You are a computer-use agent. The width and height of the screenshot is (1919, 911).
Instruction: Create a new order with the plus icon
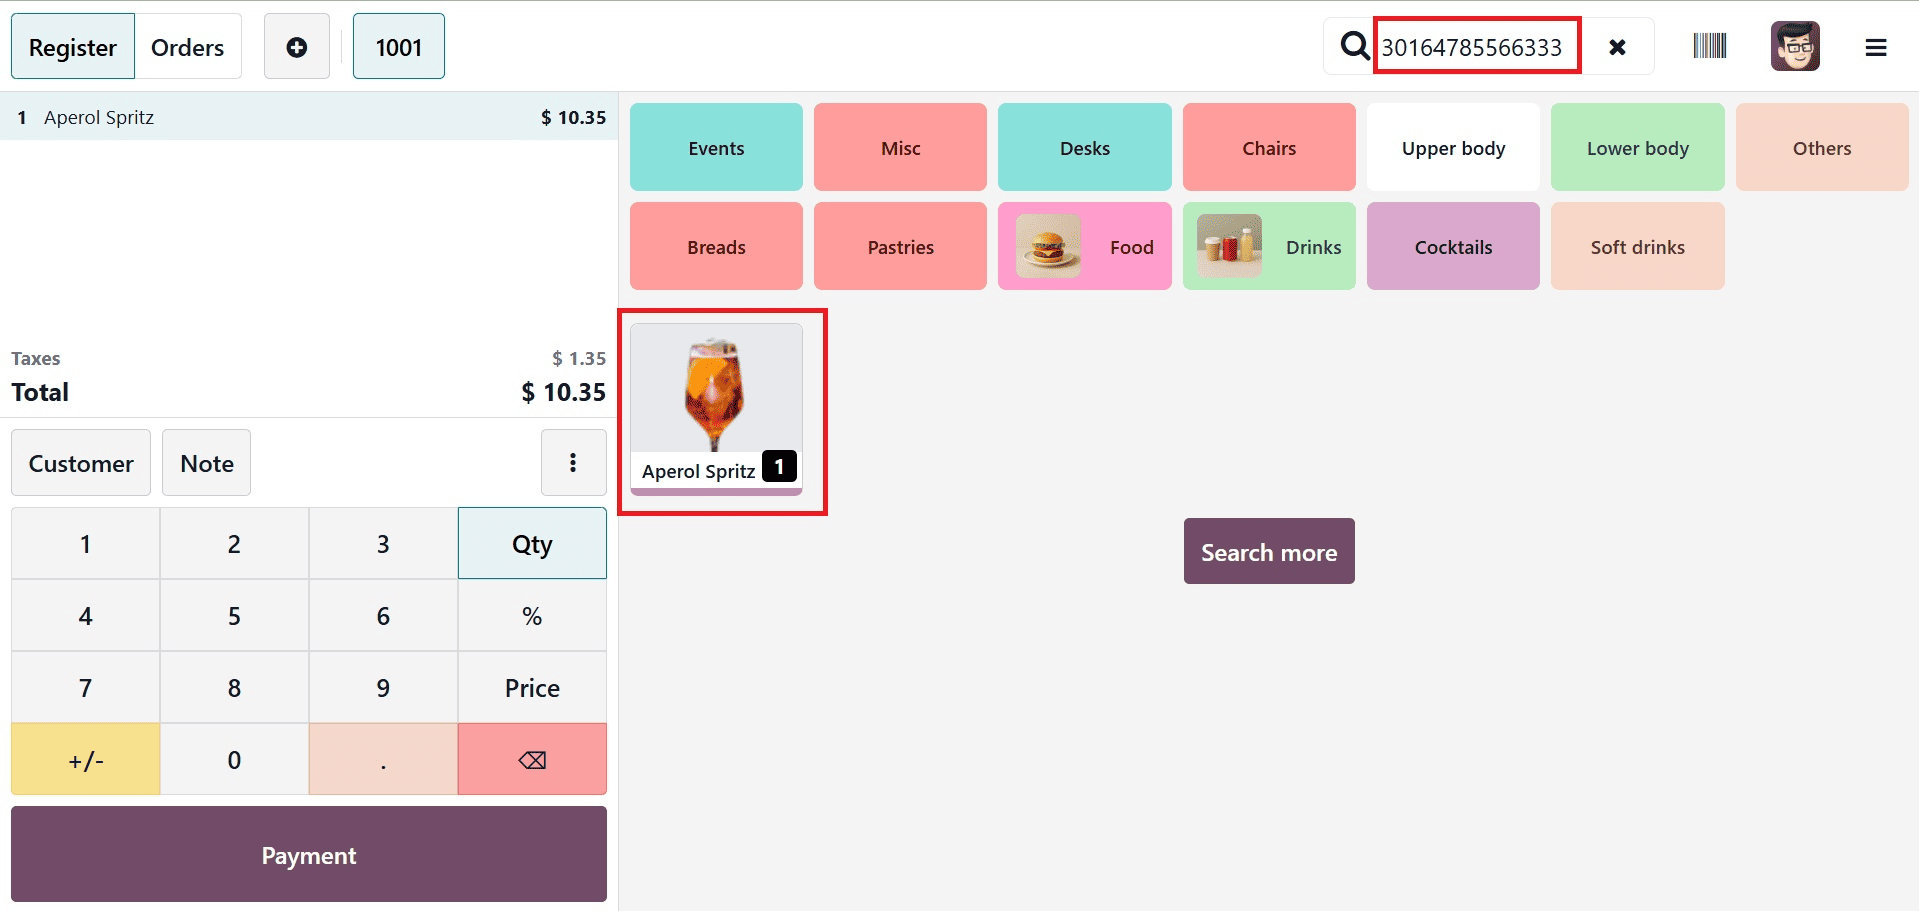(296, 45)
